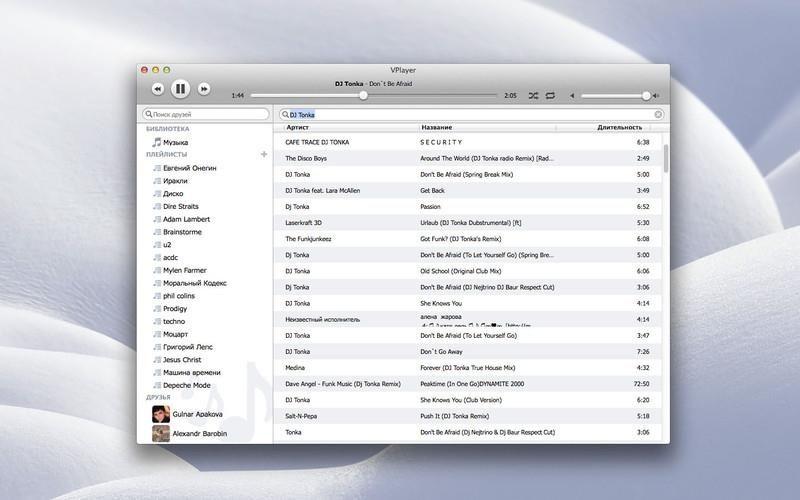
Task: Skip to next track
Action: 204,89
